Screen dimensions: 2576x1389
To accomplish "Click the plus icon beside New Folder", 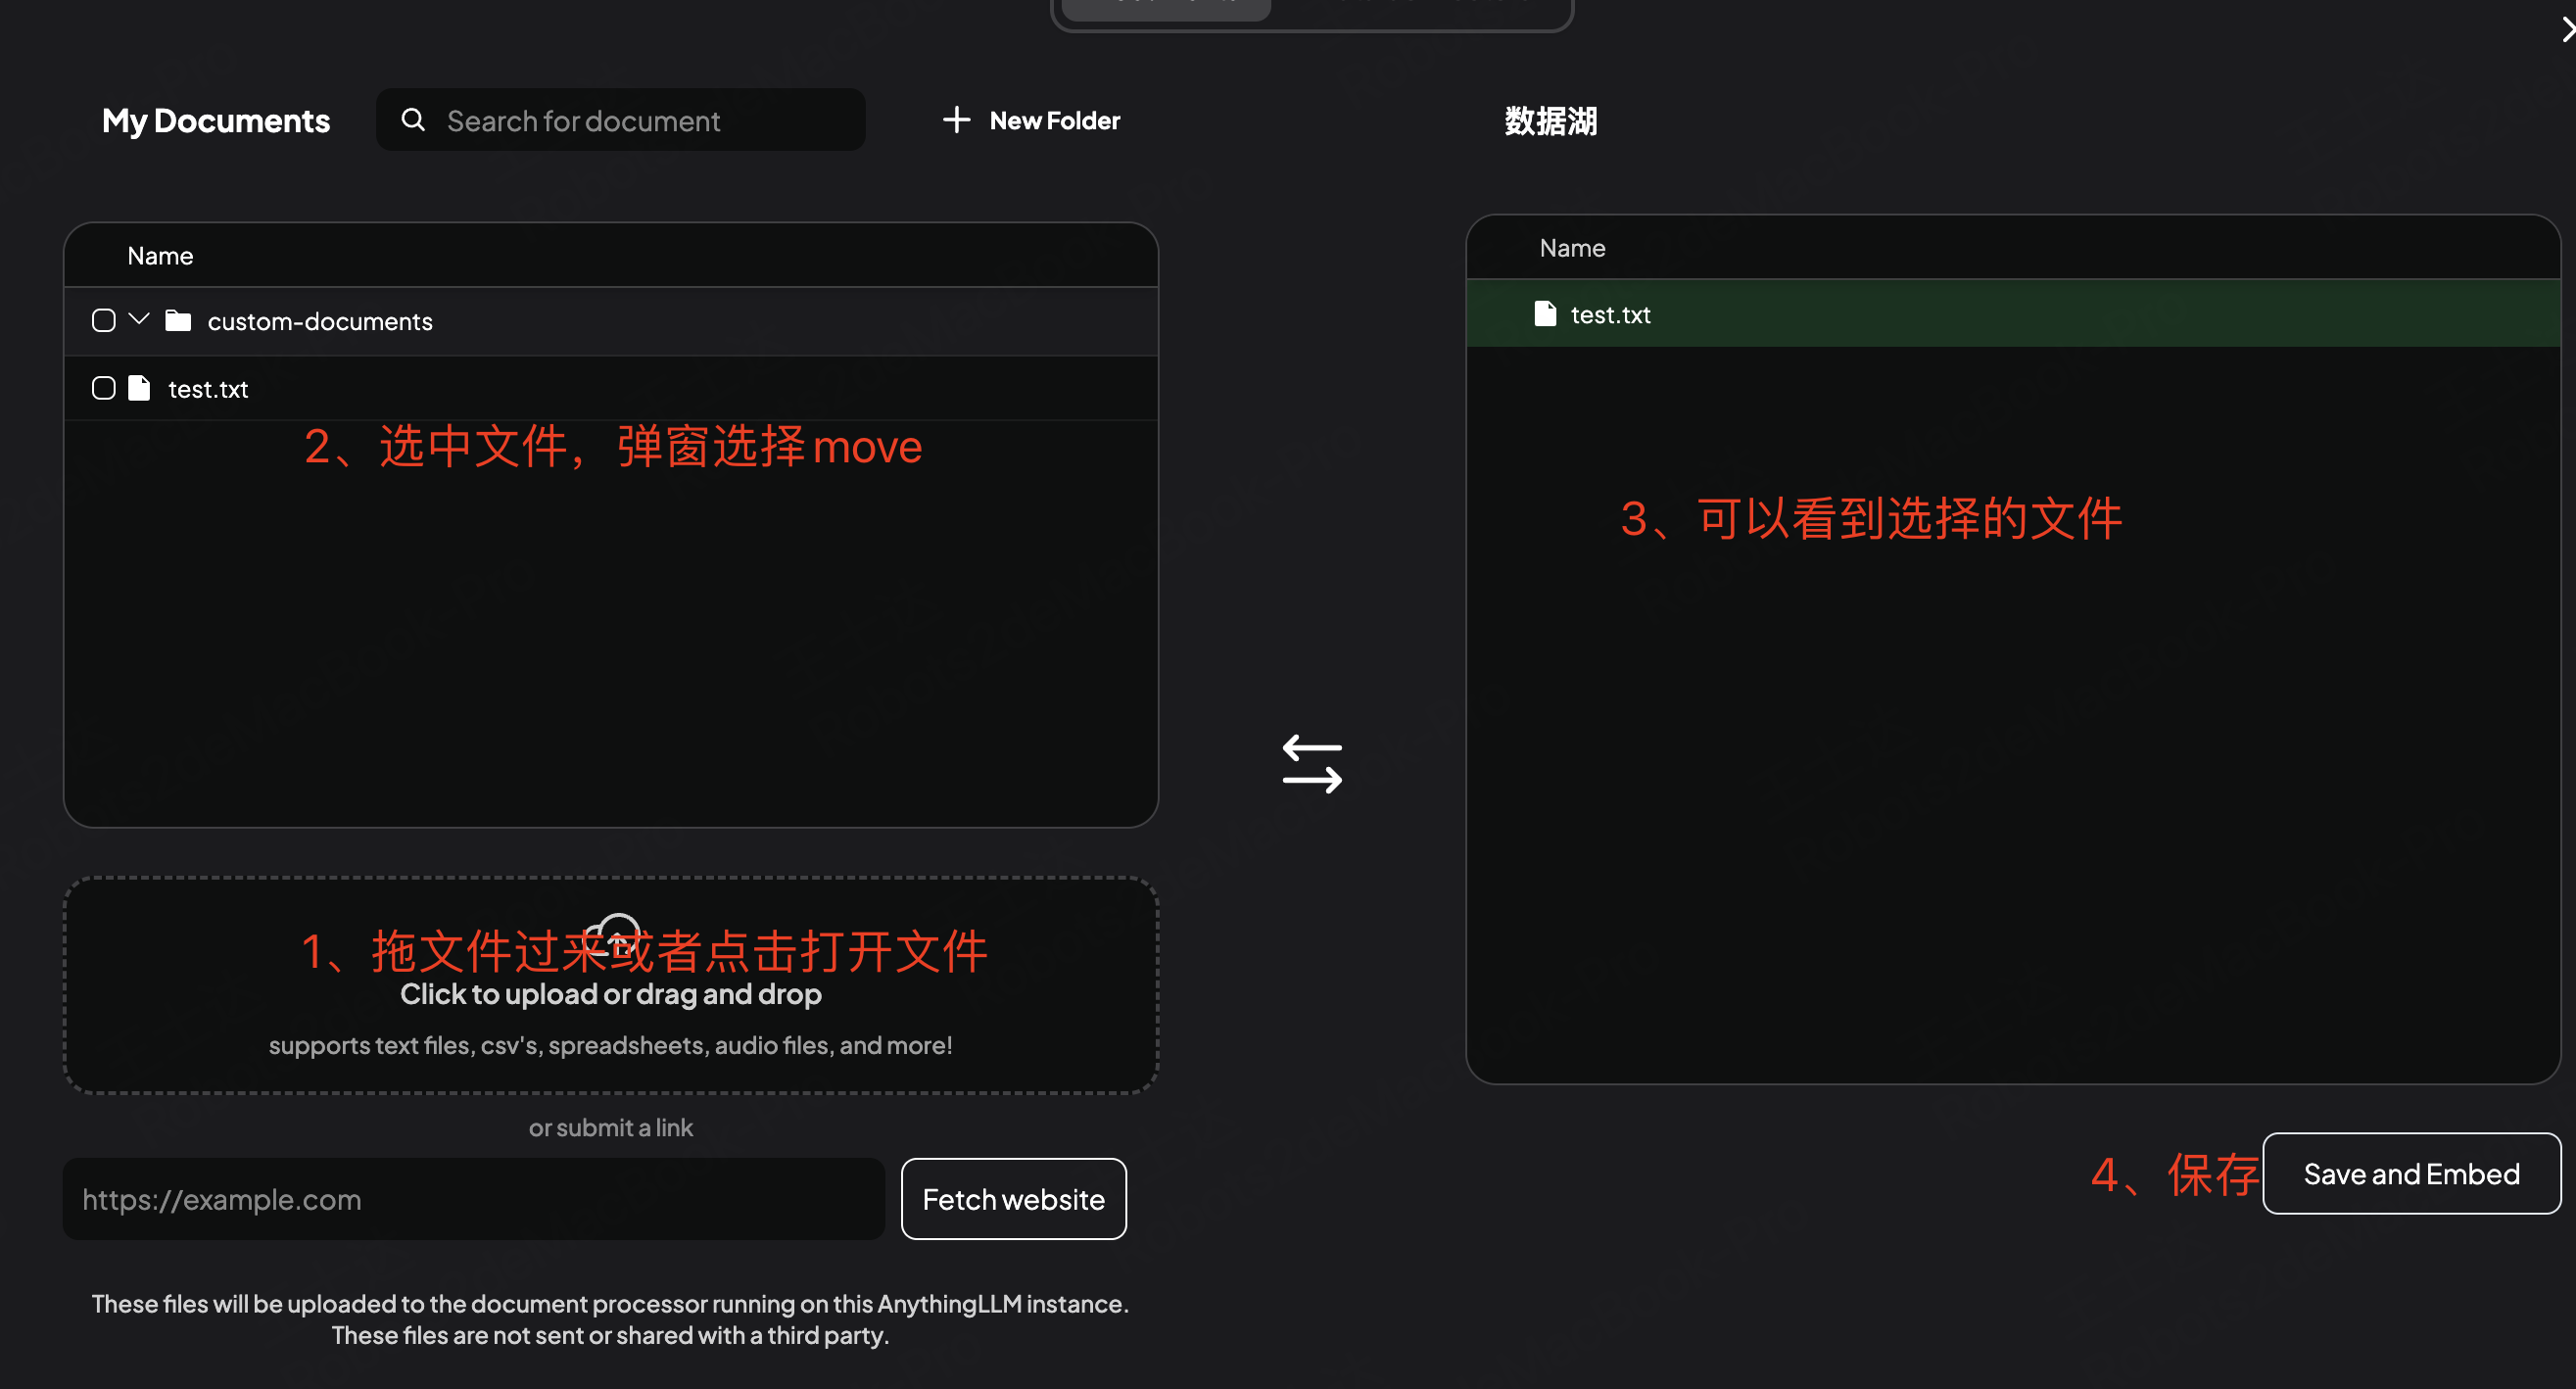I will click(x=956, y=120).
